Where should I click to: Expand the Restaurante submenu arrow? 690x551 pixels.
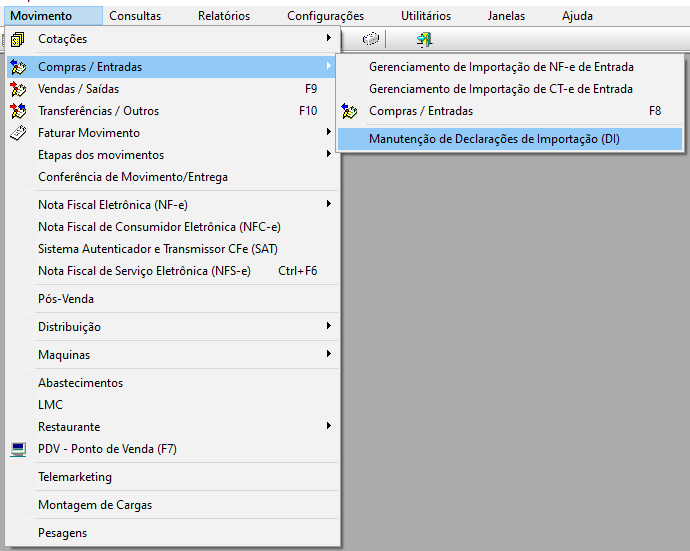click(328, 427)
